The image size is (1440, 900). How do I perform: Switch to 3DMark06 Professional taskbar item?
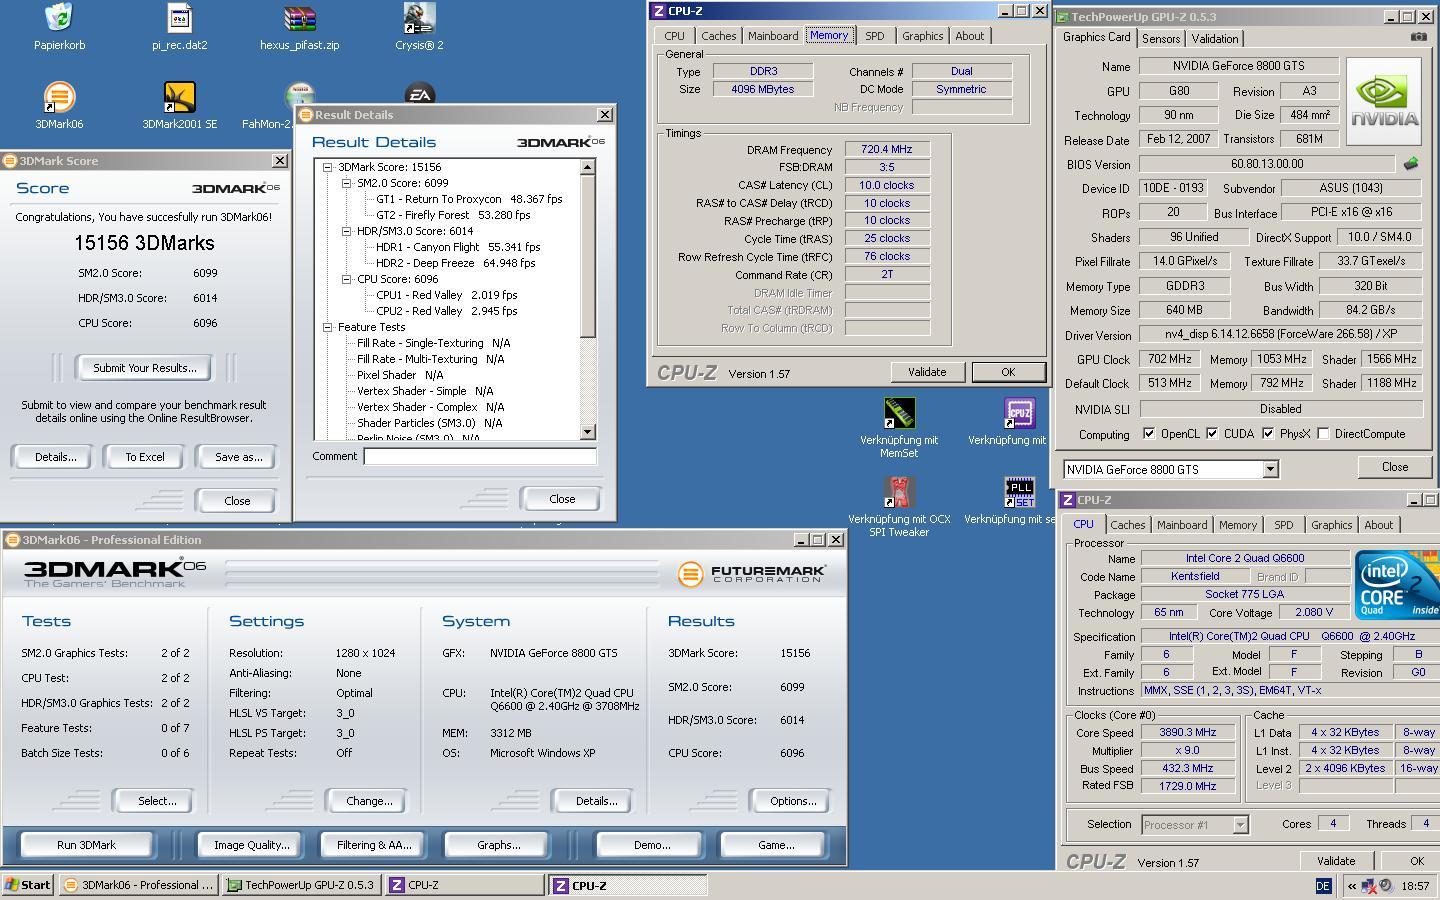tap(138, 885)
